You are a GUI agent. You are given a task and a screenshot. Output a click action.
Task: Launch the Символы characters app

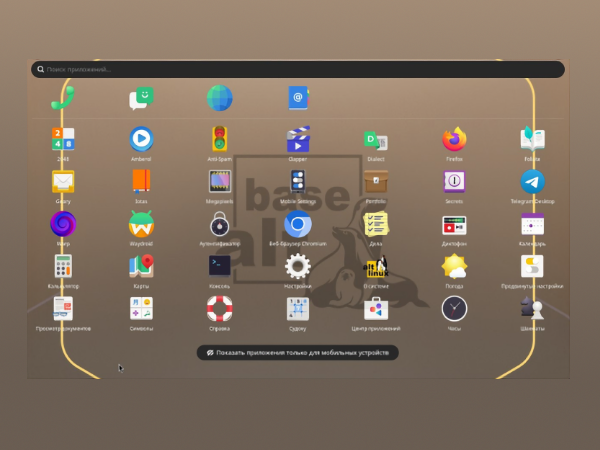tap(141, 308)
